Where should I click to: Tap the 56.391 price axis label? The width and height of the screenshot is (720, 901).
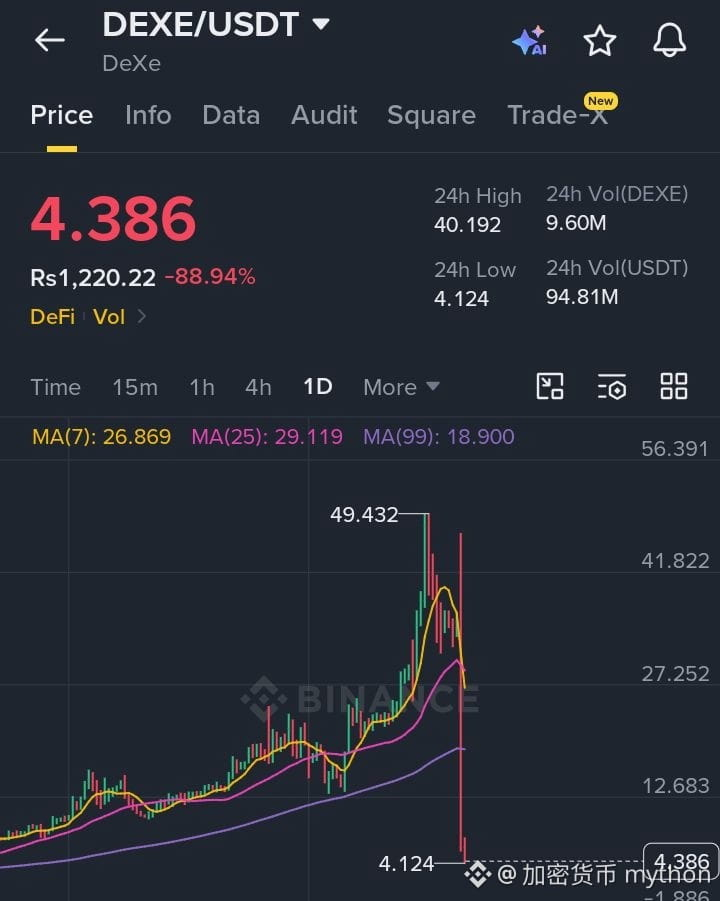[x=675, y=449]
